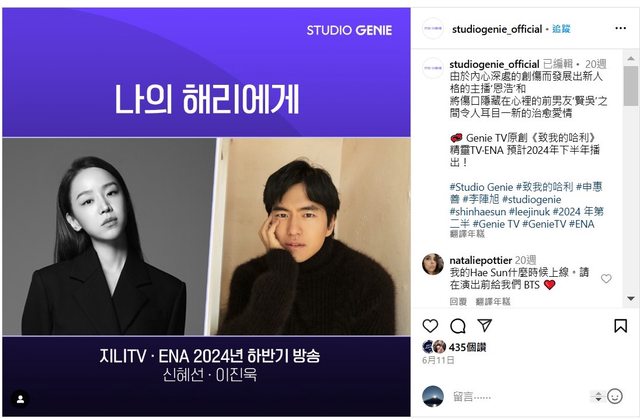Like nataliepottier's comment with small heart
Viewport: 640px width, 419px height.
tap(606, 279)
